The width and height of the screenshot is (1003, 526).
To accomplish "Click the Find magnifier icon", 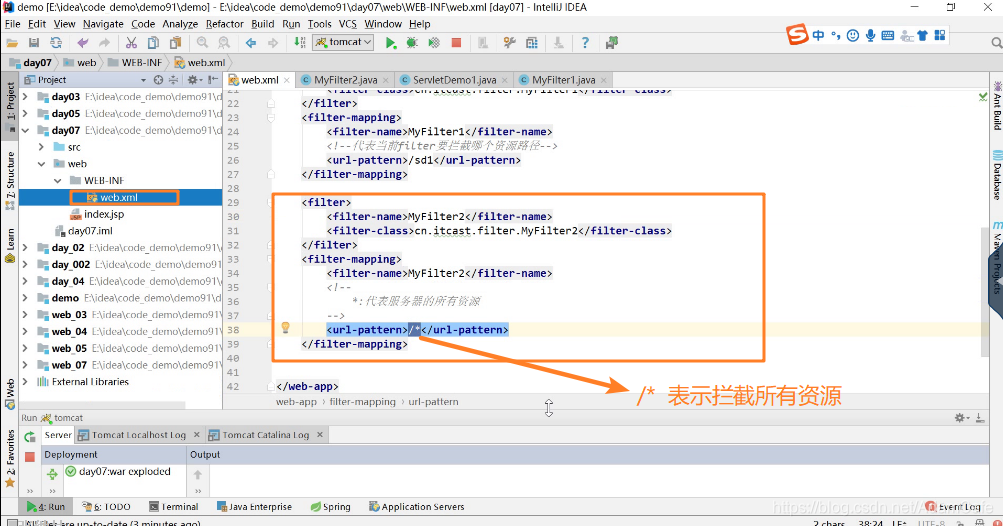I will (x=202, y=43).
